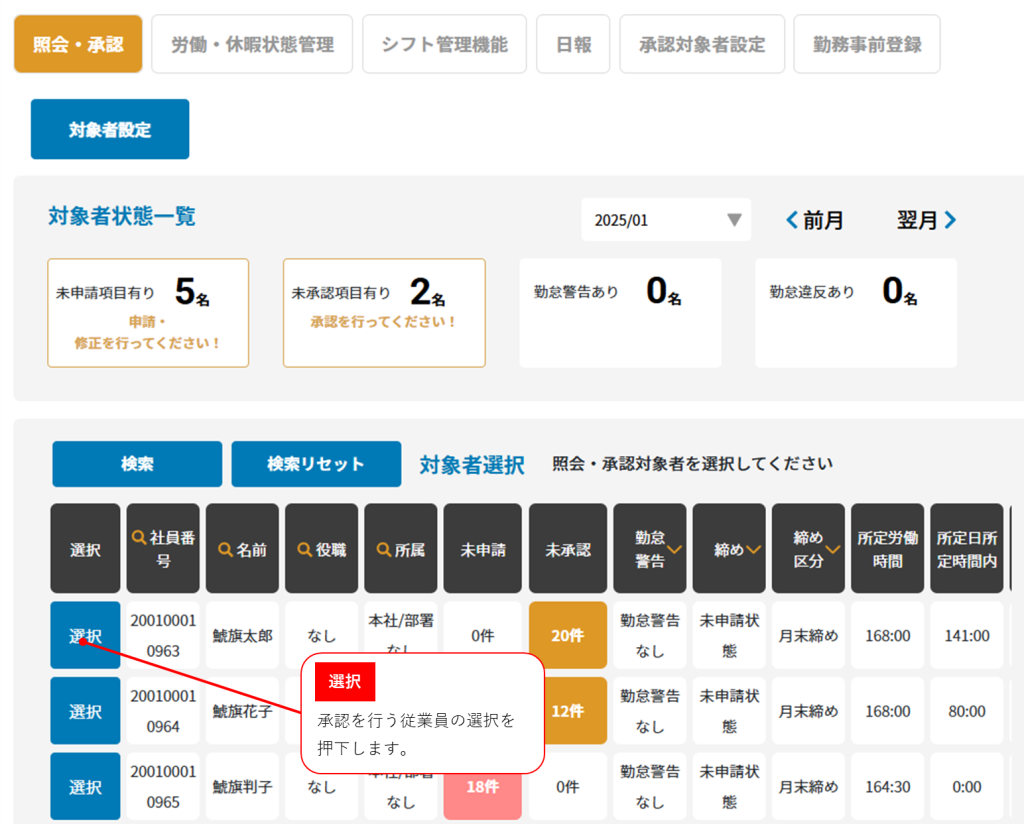Expand the 勤怠警告 column filter chevron

click(677, 549)
